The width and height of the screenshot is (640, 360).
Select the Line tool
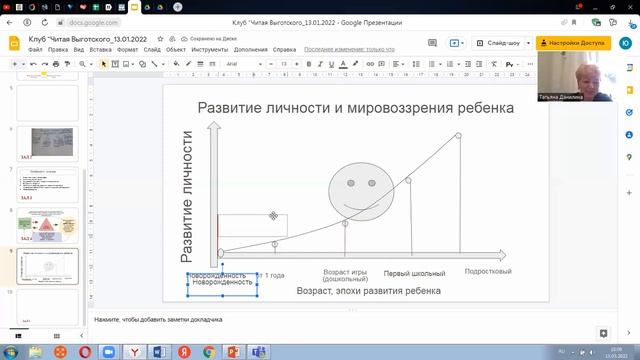[x=154, y=64]
